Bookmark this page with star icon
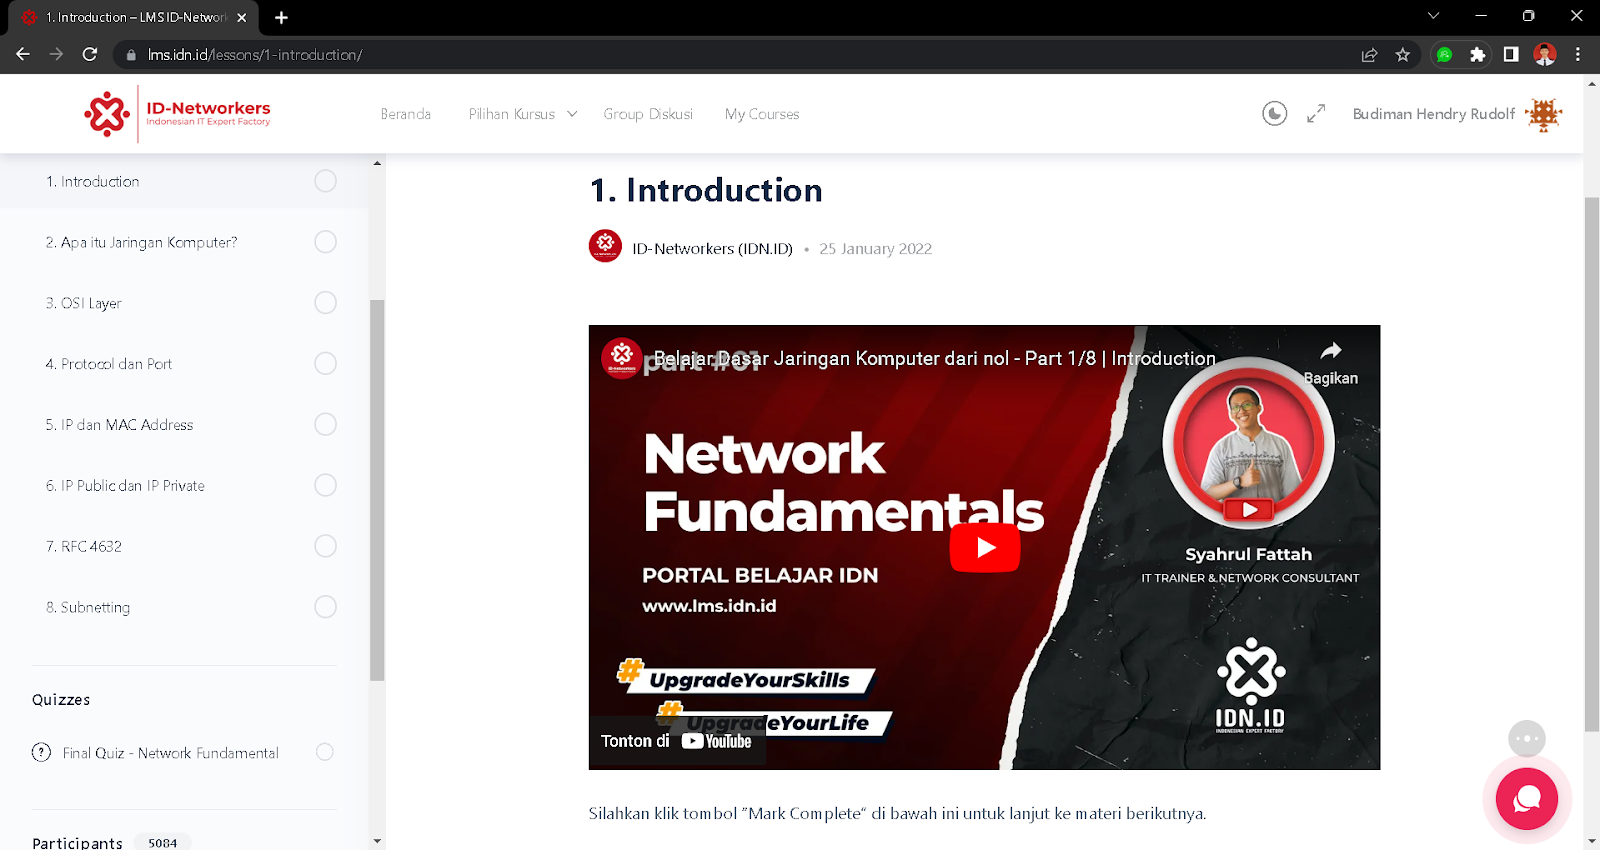The width and height of the screenshot is (1600, 850). pyautogui.click(x=1402, y=55)
